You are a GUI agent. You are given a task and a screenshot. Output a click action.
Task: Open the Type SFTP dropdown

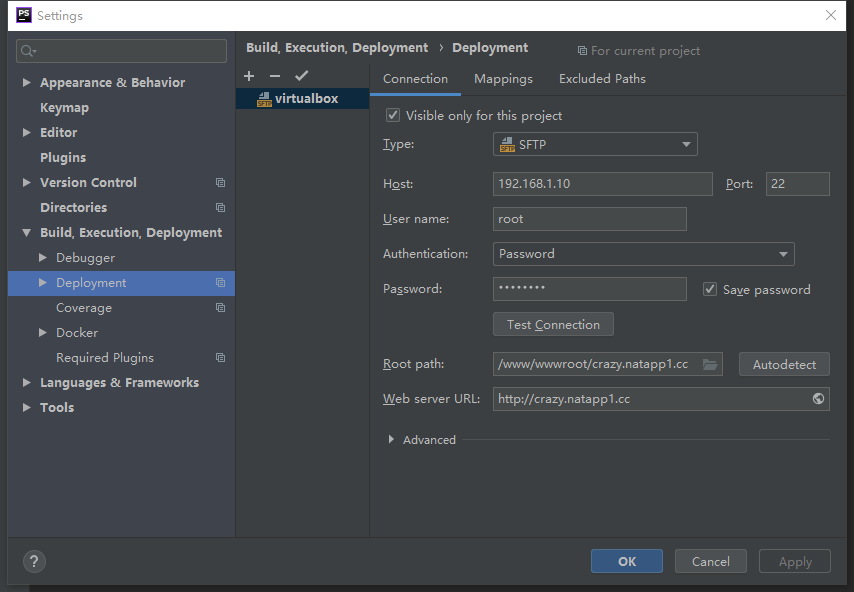click(x=595, y=144)
